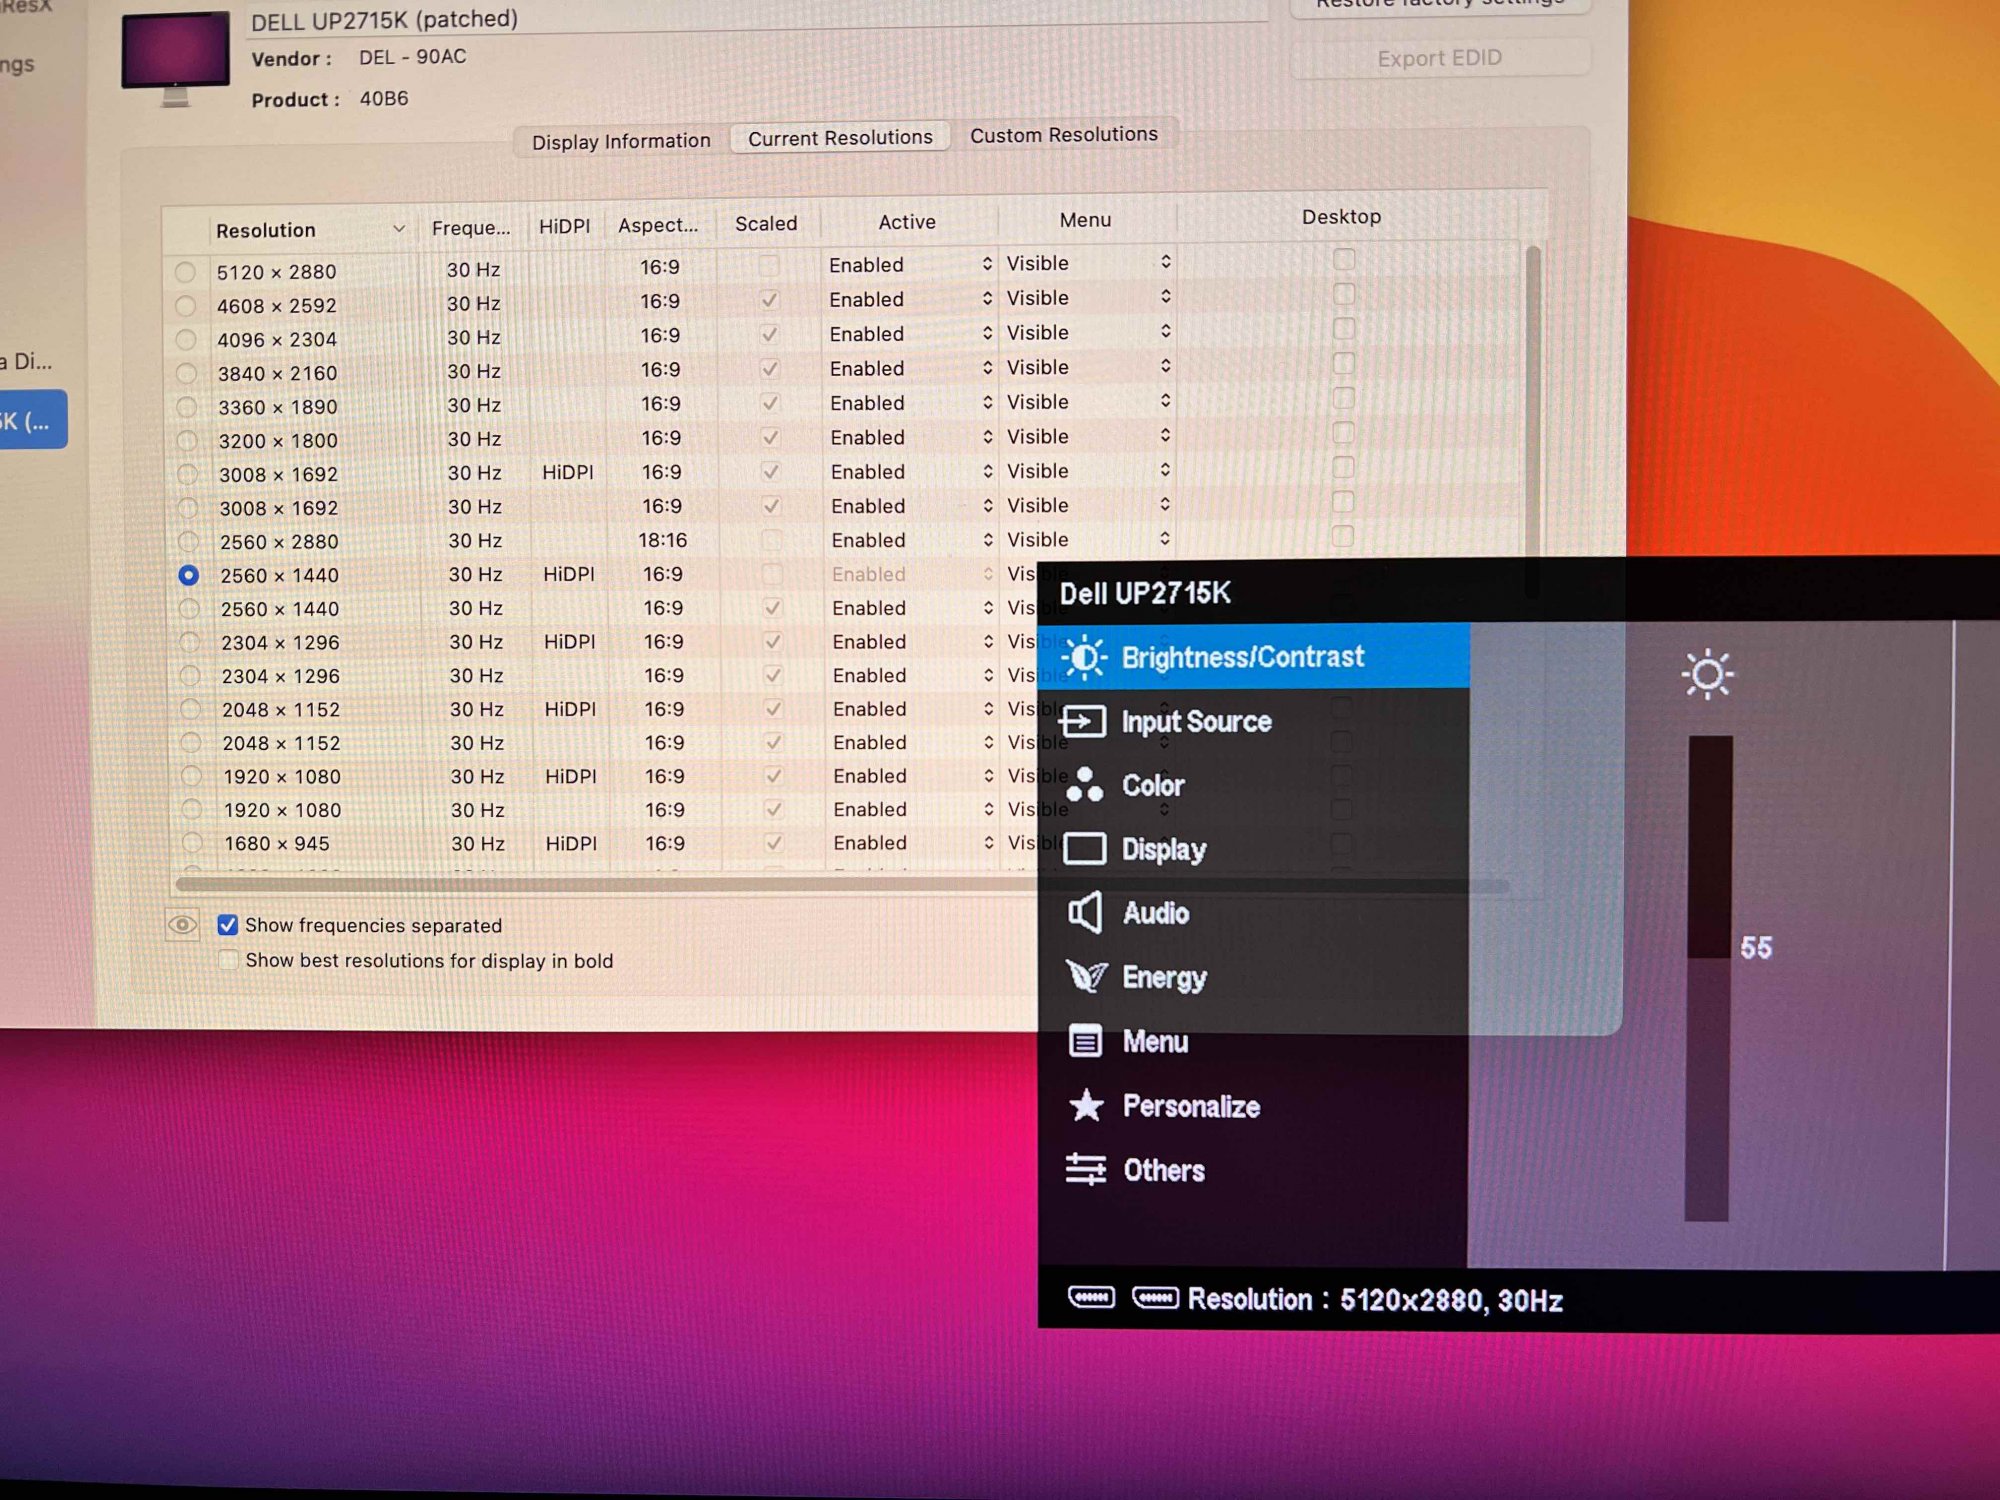
Task: Click the Resolution column sort chevron
Action: [x=399, y=229]
